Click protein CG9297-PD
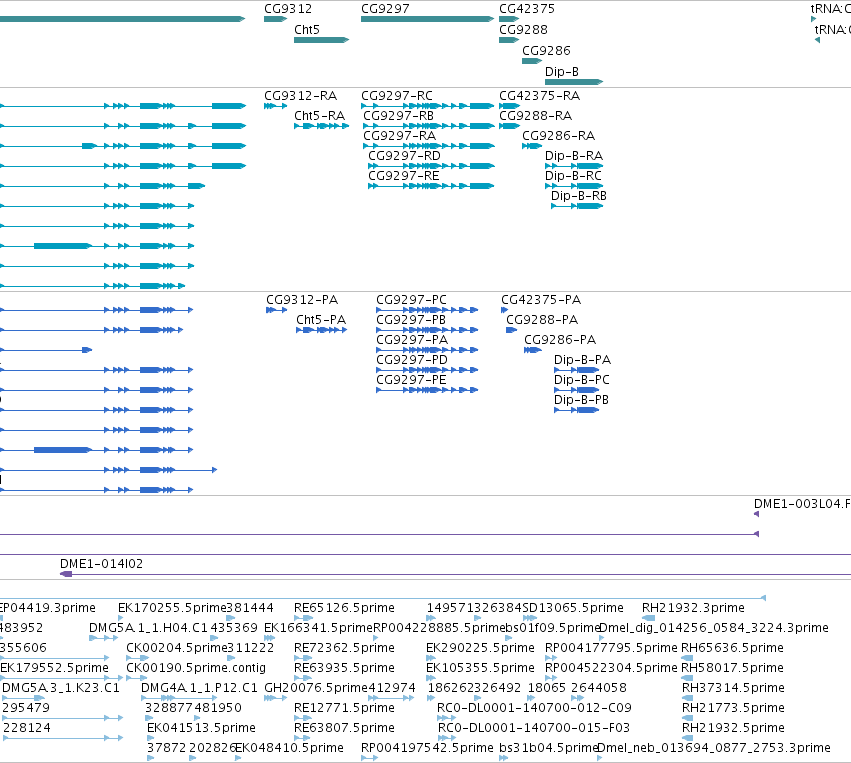Screen dimensions: 851x763 click(427, 370)
